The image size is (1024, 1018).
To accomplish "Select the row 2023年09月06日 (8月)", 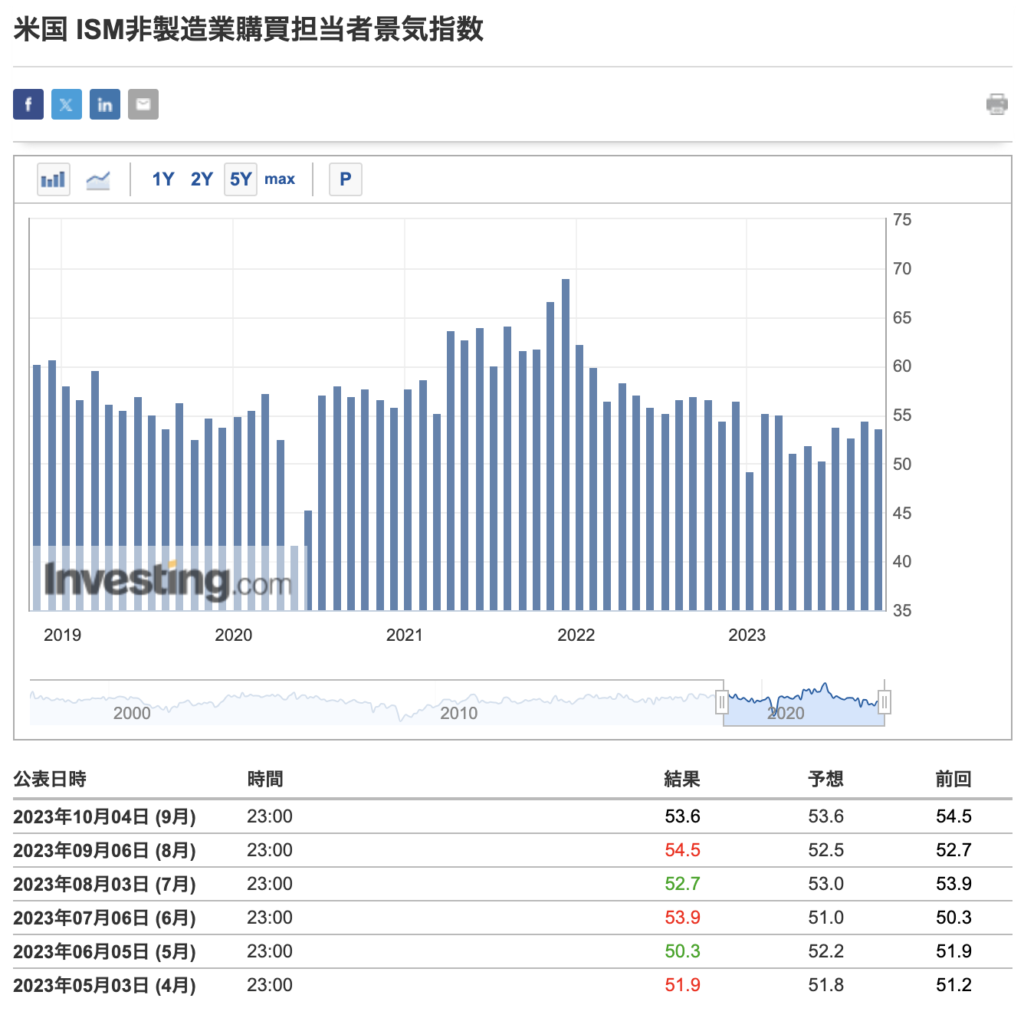I will (x=513, y=850).
